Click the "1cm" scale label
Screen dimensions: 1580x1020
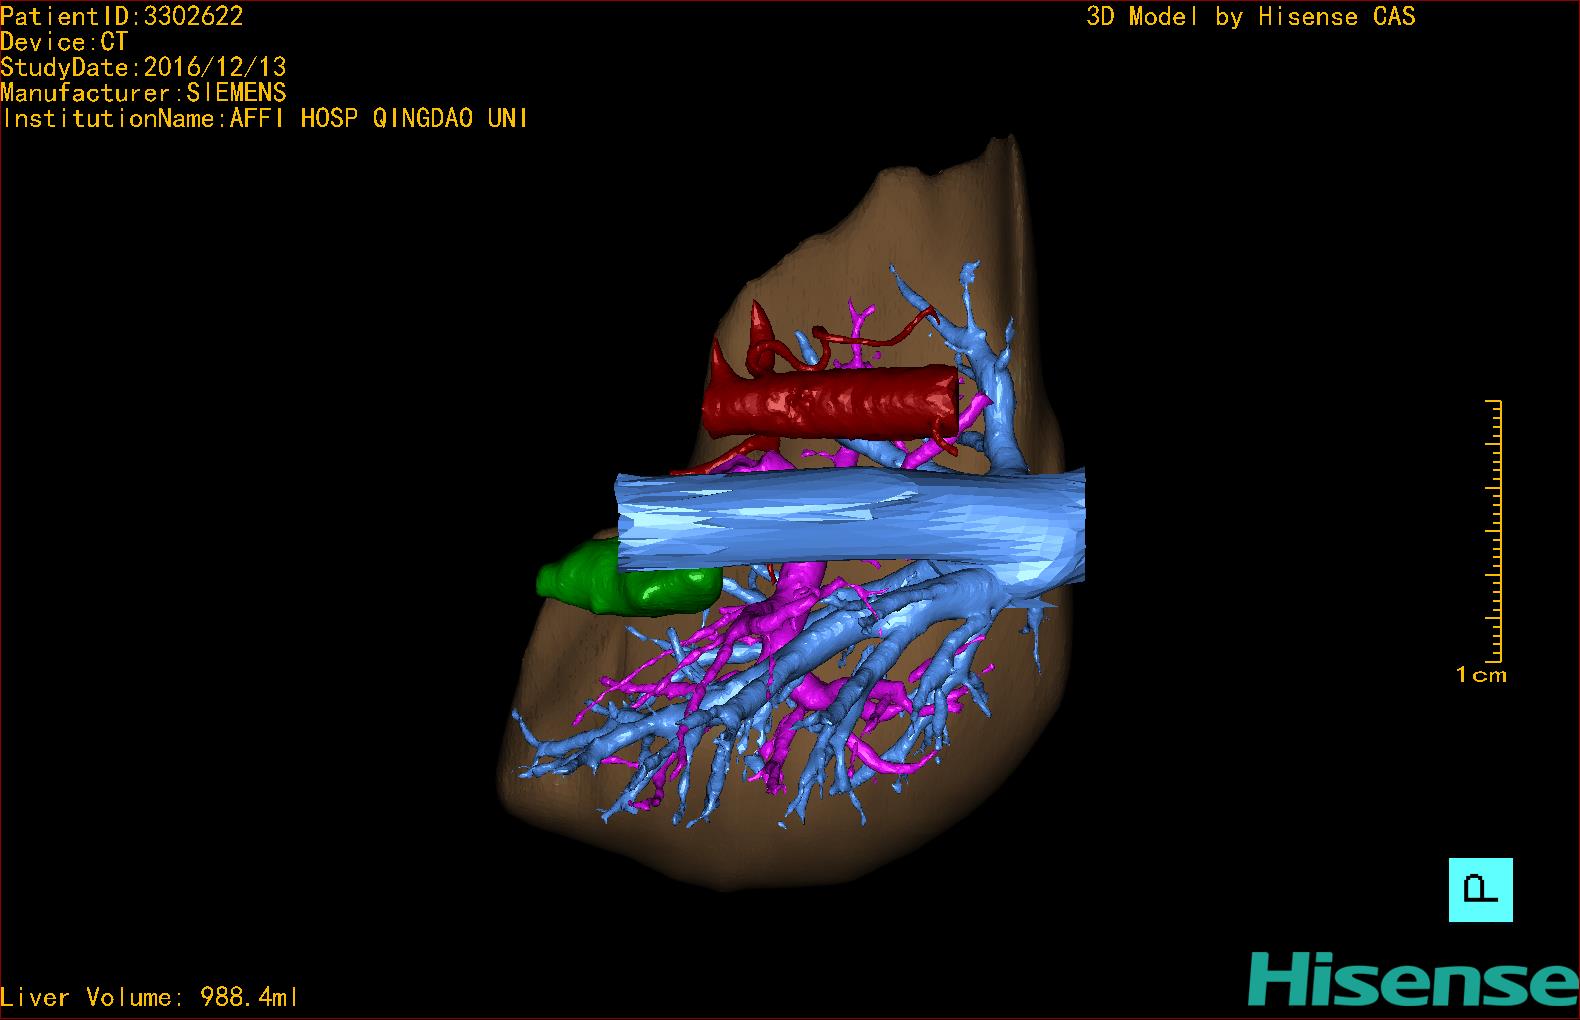pos(1481,675)
